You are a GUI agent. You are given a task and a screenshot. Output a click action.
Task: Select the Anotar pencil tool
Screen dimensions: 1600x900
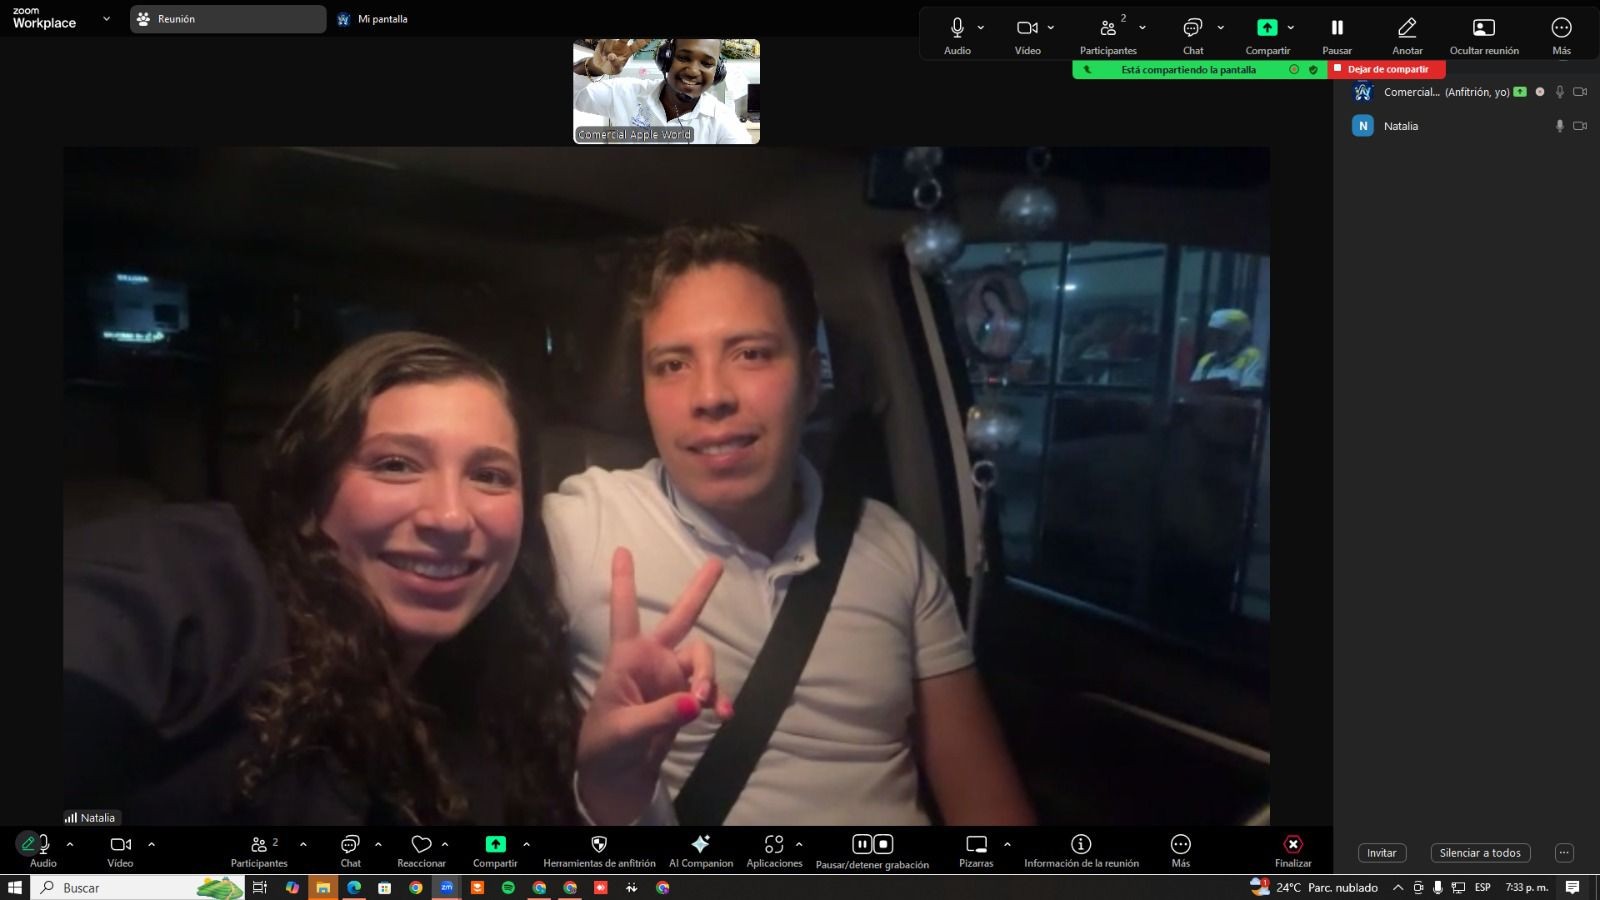tap(1407, 29)
